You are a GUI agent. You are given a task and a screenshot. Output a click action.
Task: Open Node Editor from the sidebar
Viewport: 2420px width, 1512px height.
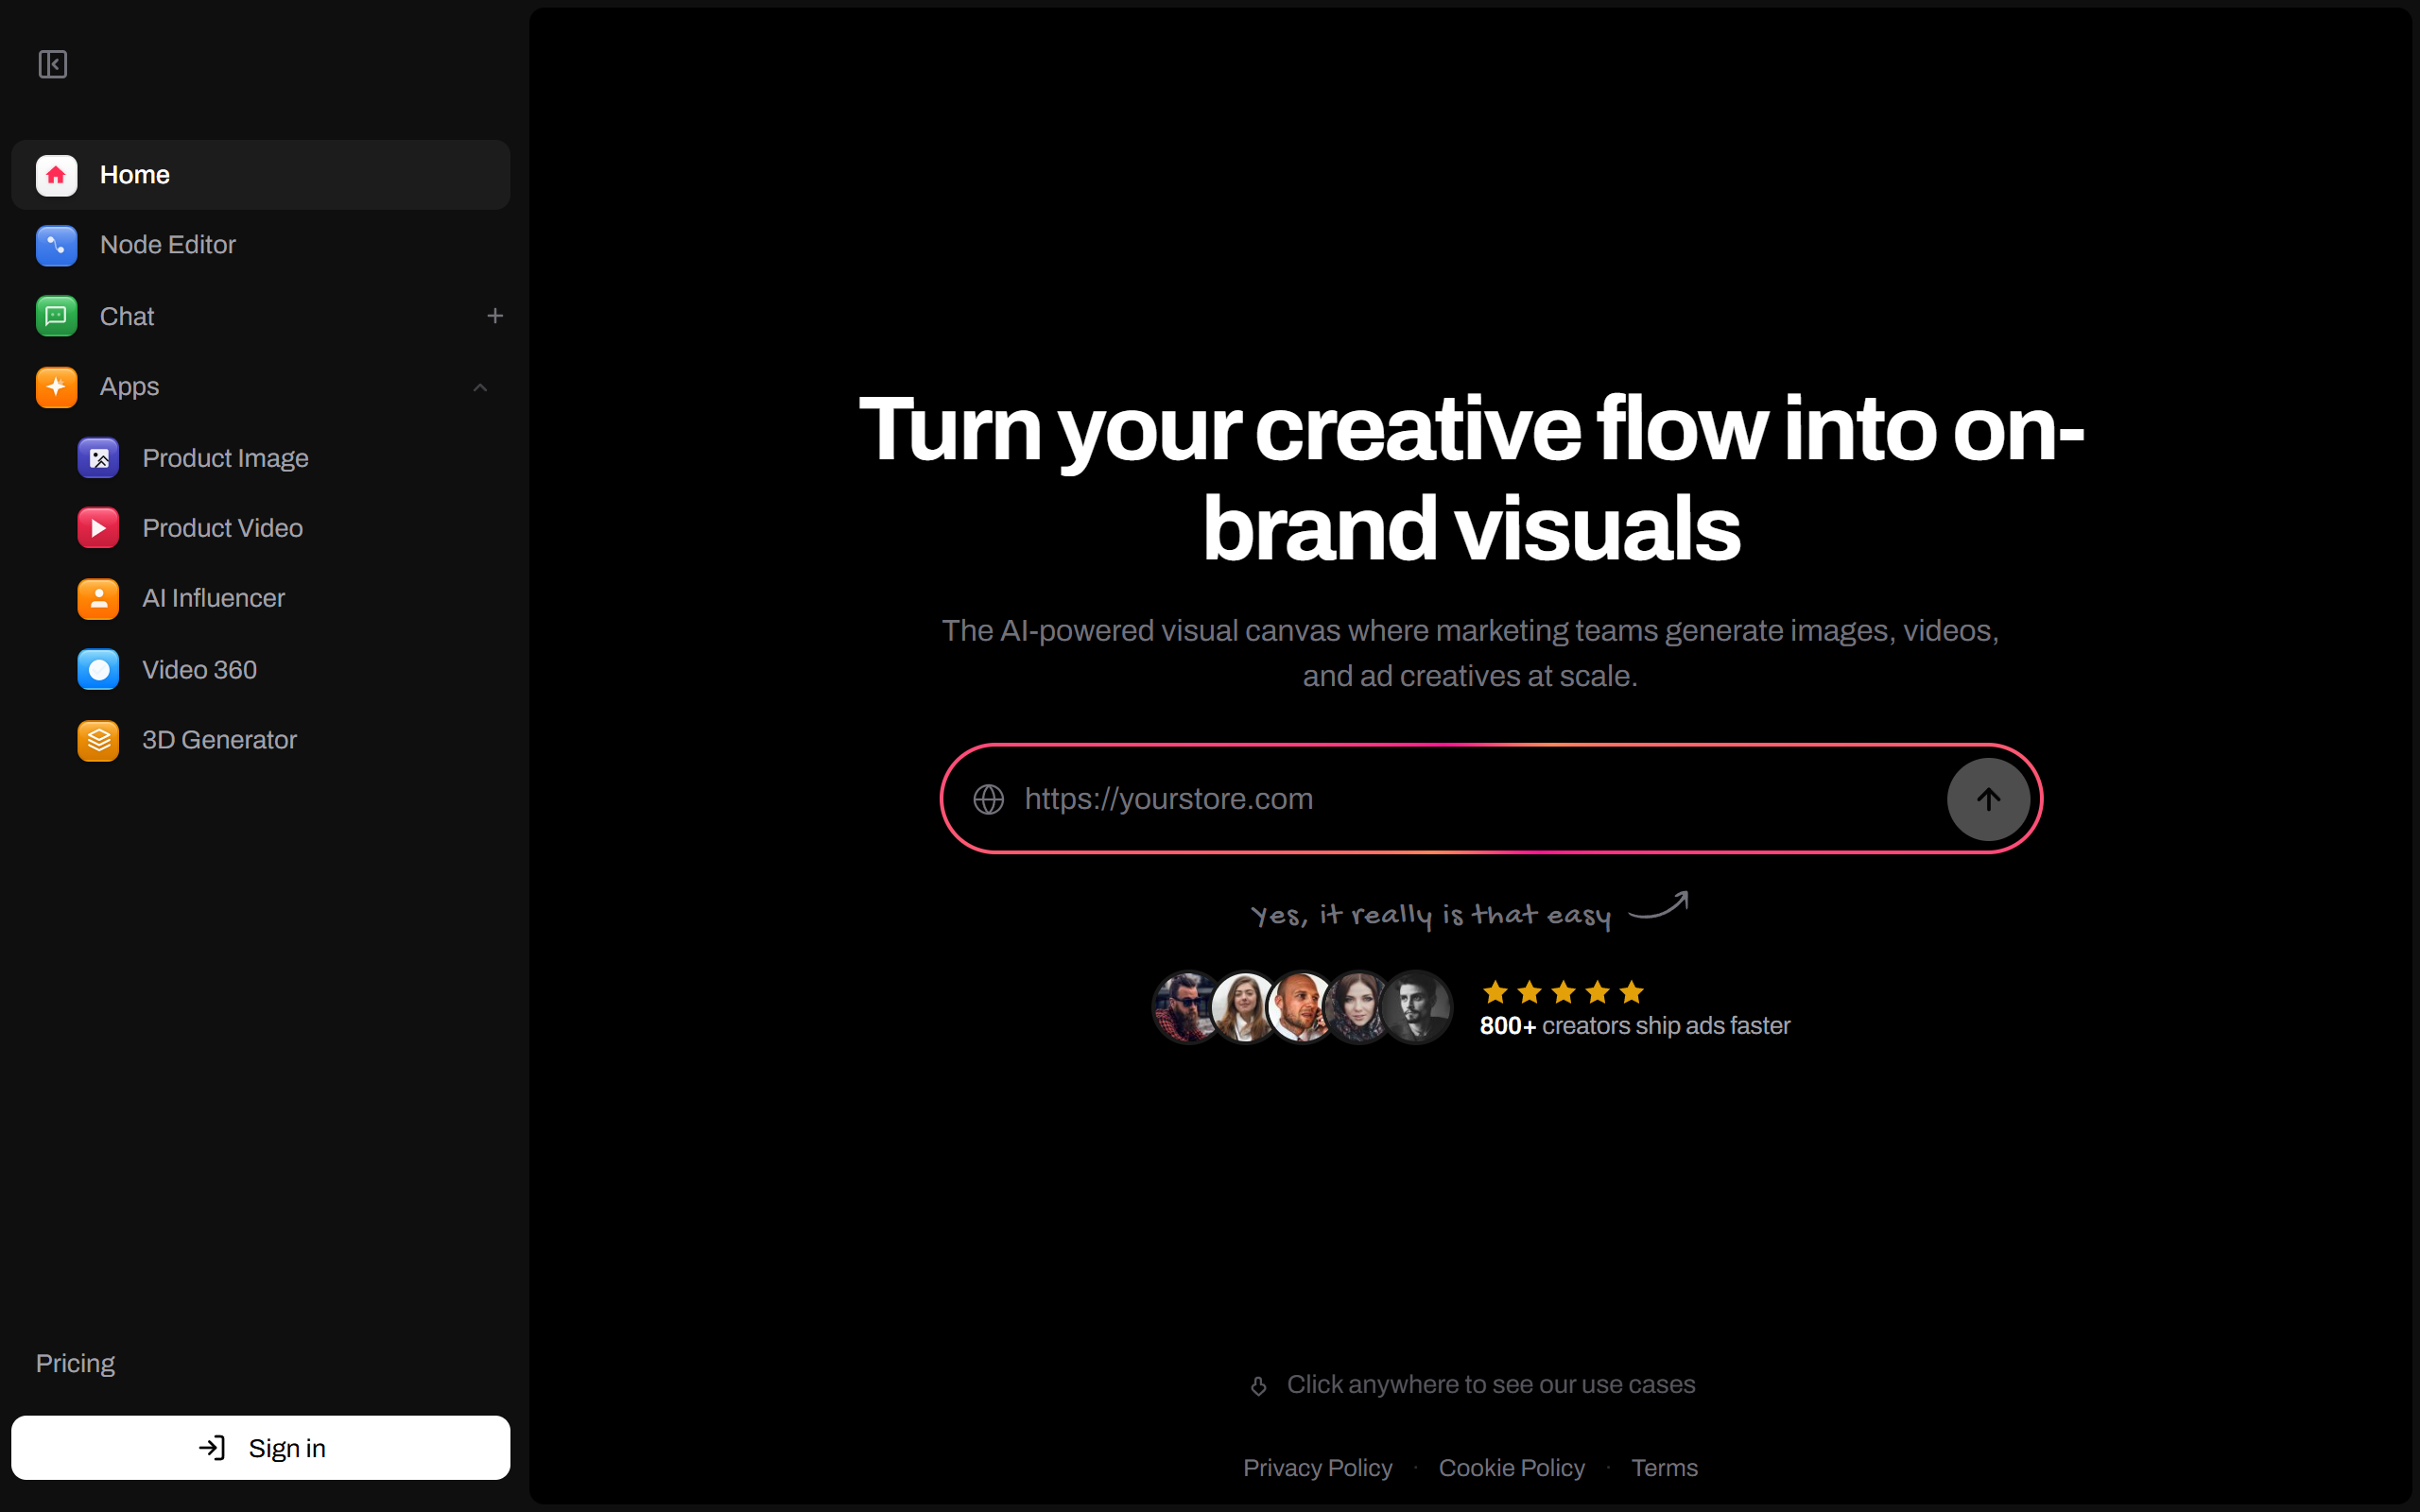[261, 245]
